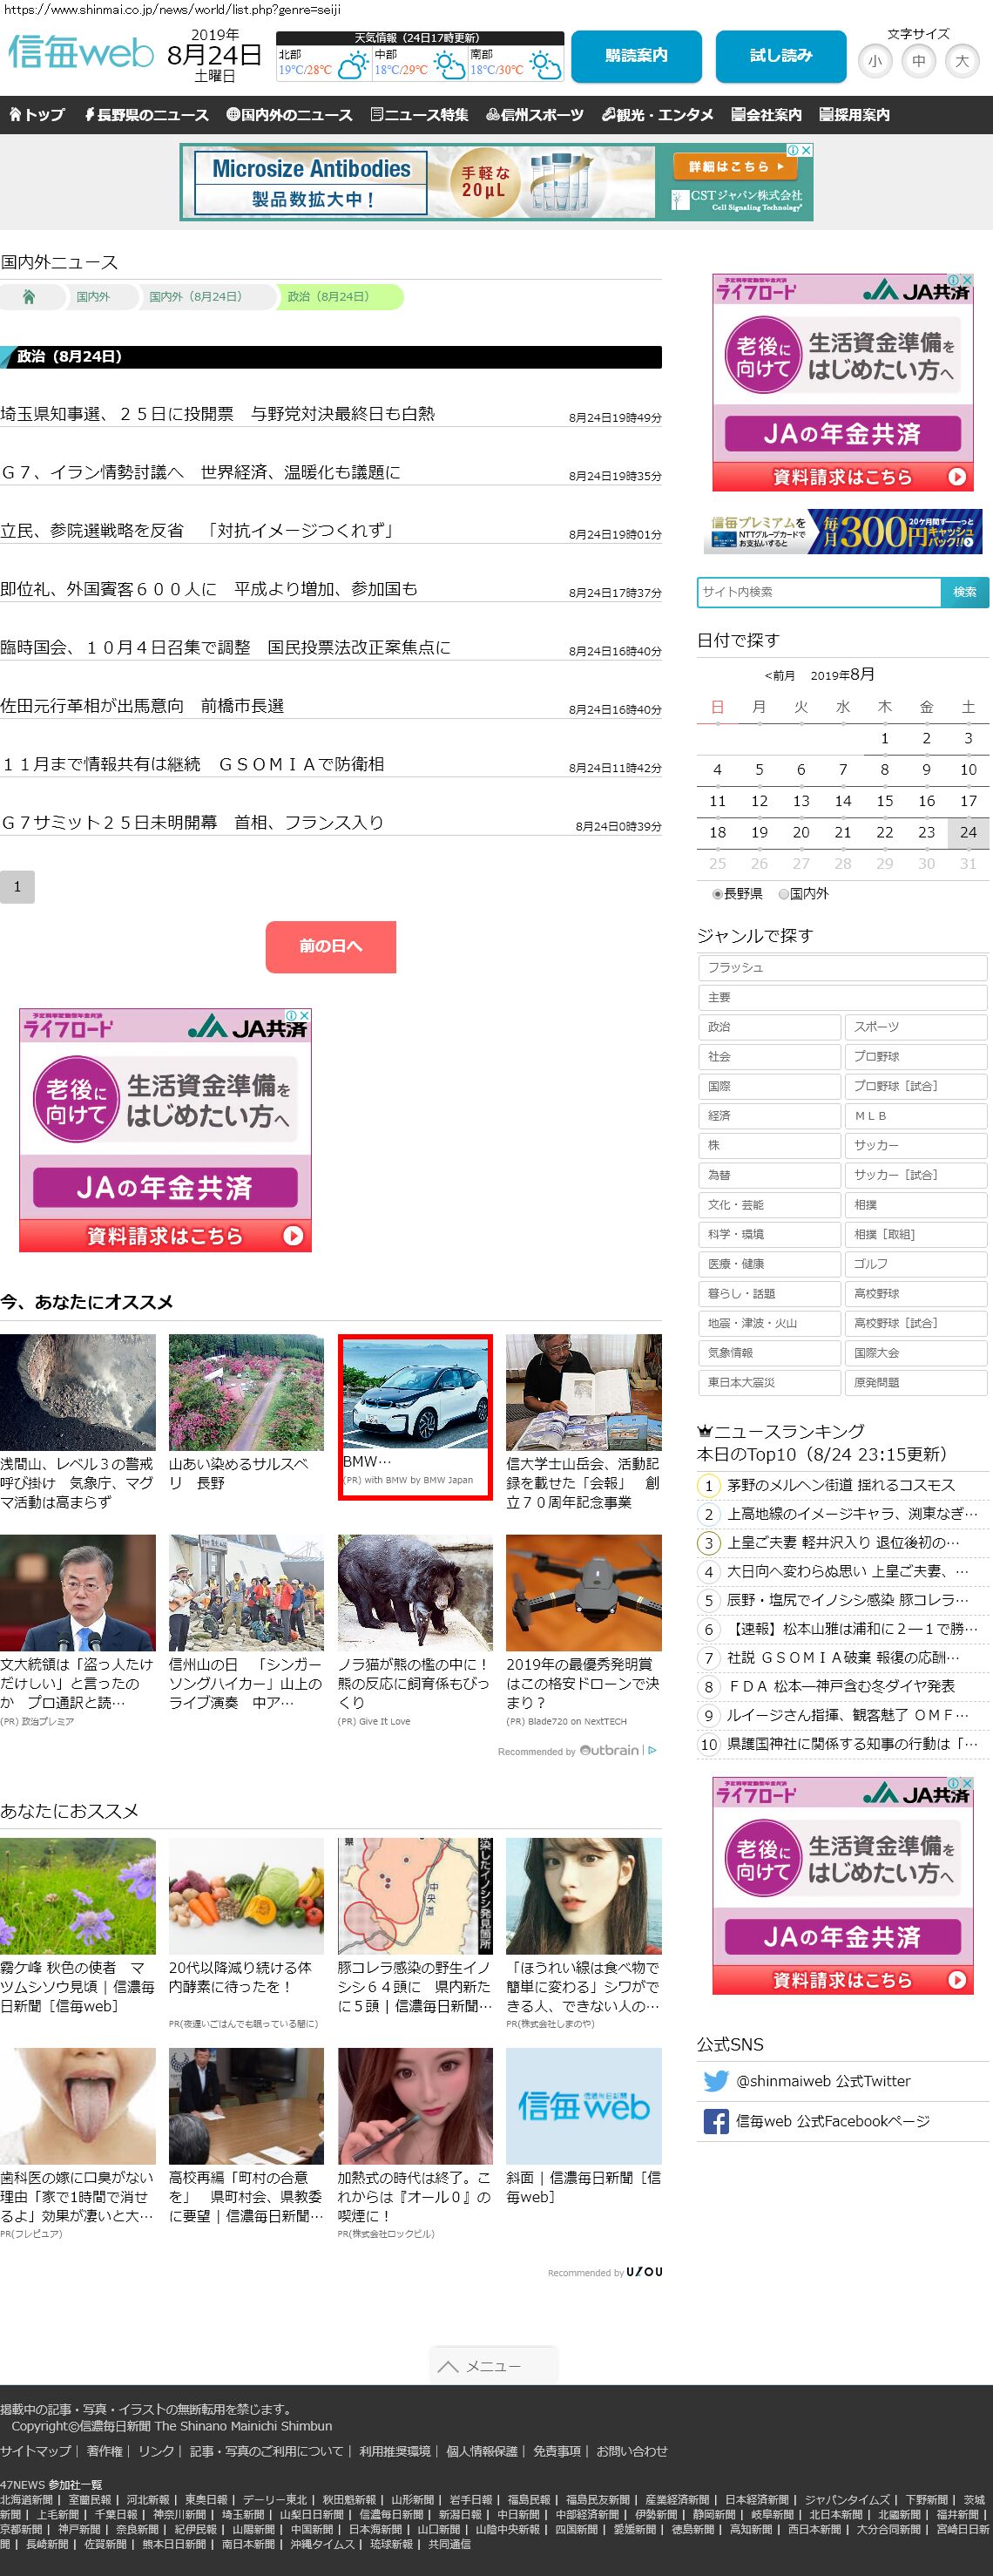
Task: Click the 購読案内 button
Action: pyautogui.click(x=636, y=56)
